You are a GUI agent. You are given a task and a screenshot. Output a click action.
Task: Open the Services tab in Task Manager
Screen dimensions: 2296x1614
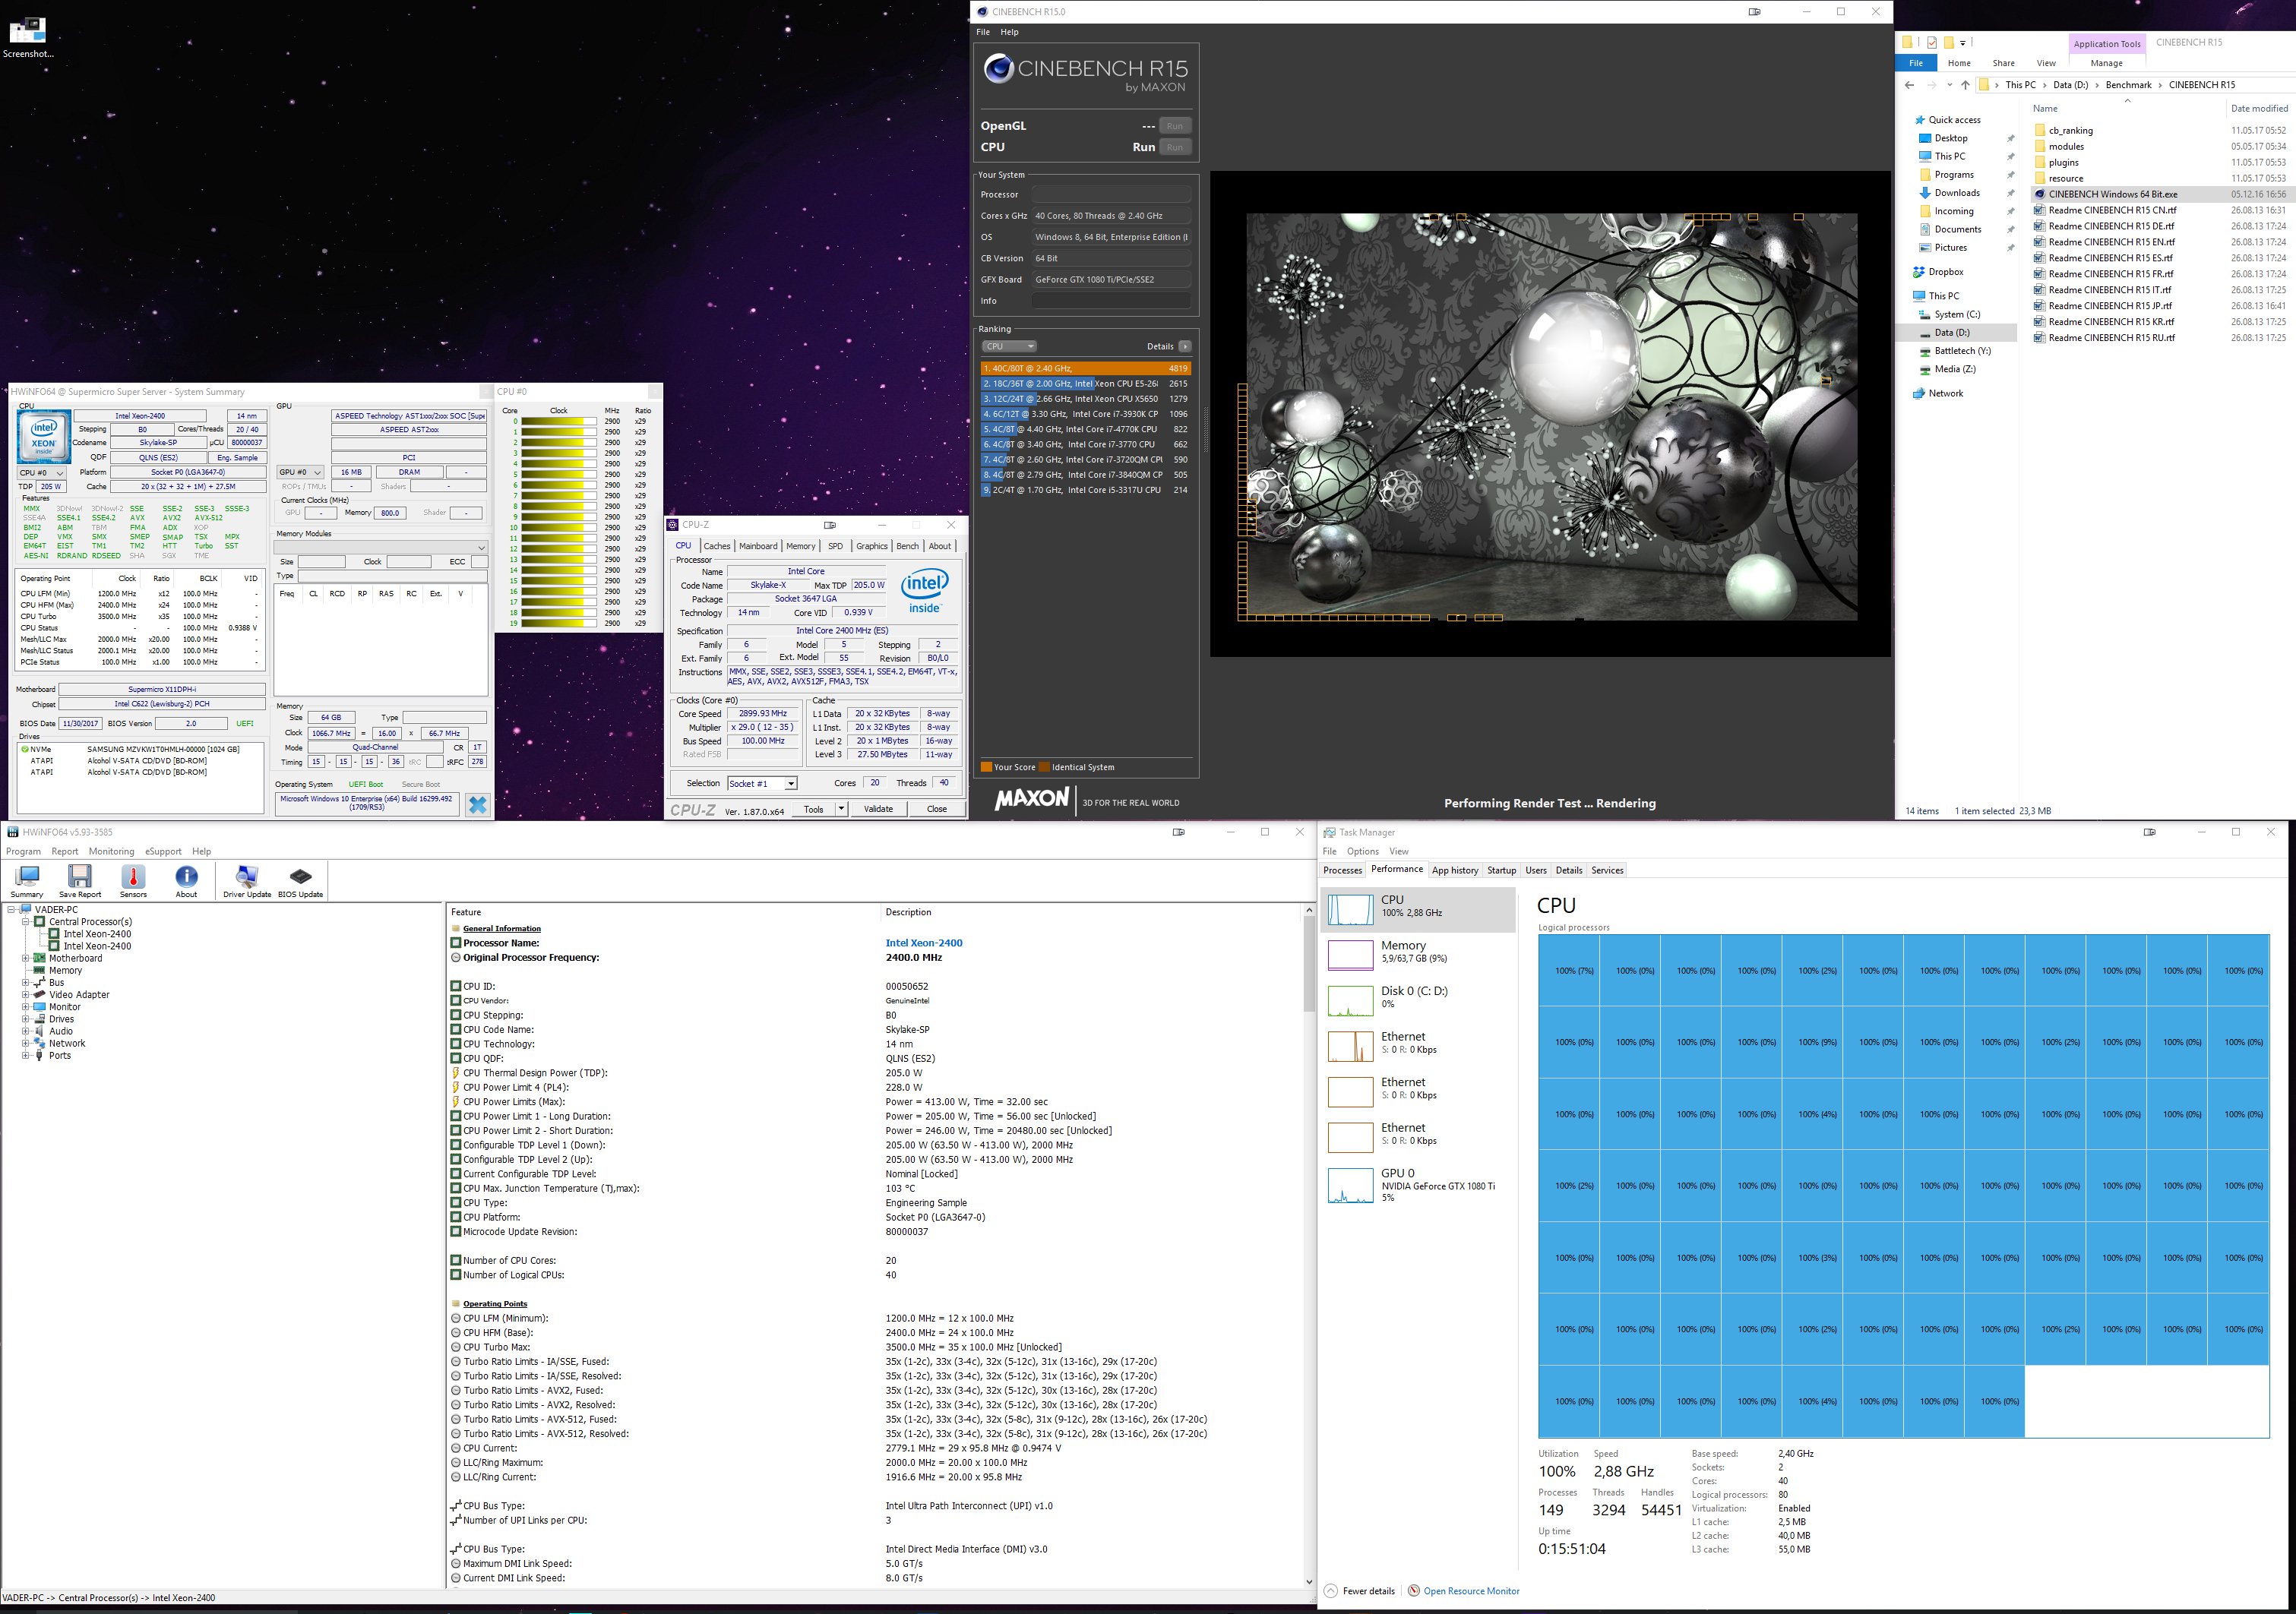(1607, 871)
